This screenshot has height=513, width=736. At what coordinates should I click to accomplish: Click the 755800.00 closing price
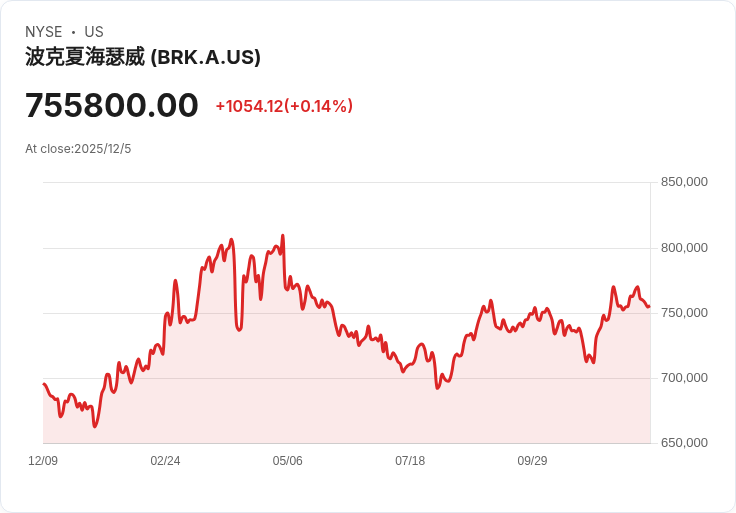point(112,105)
